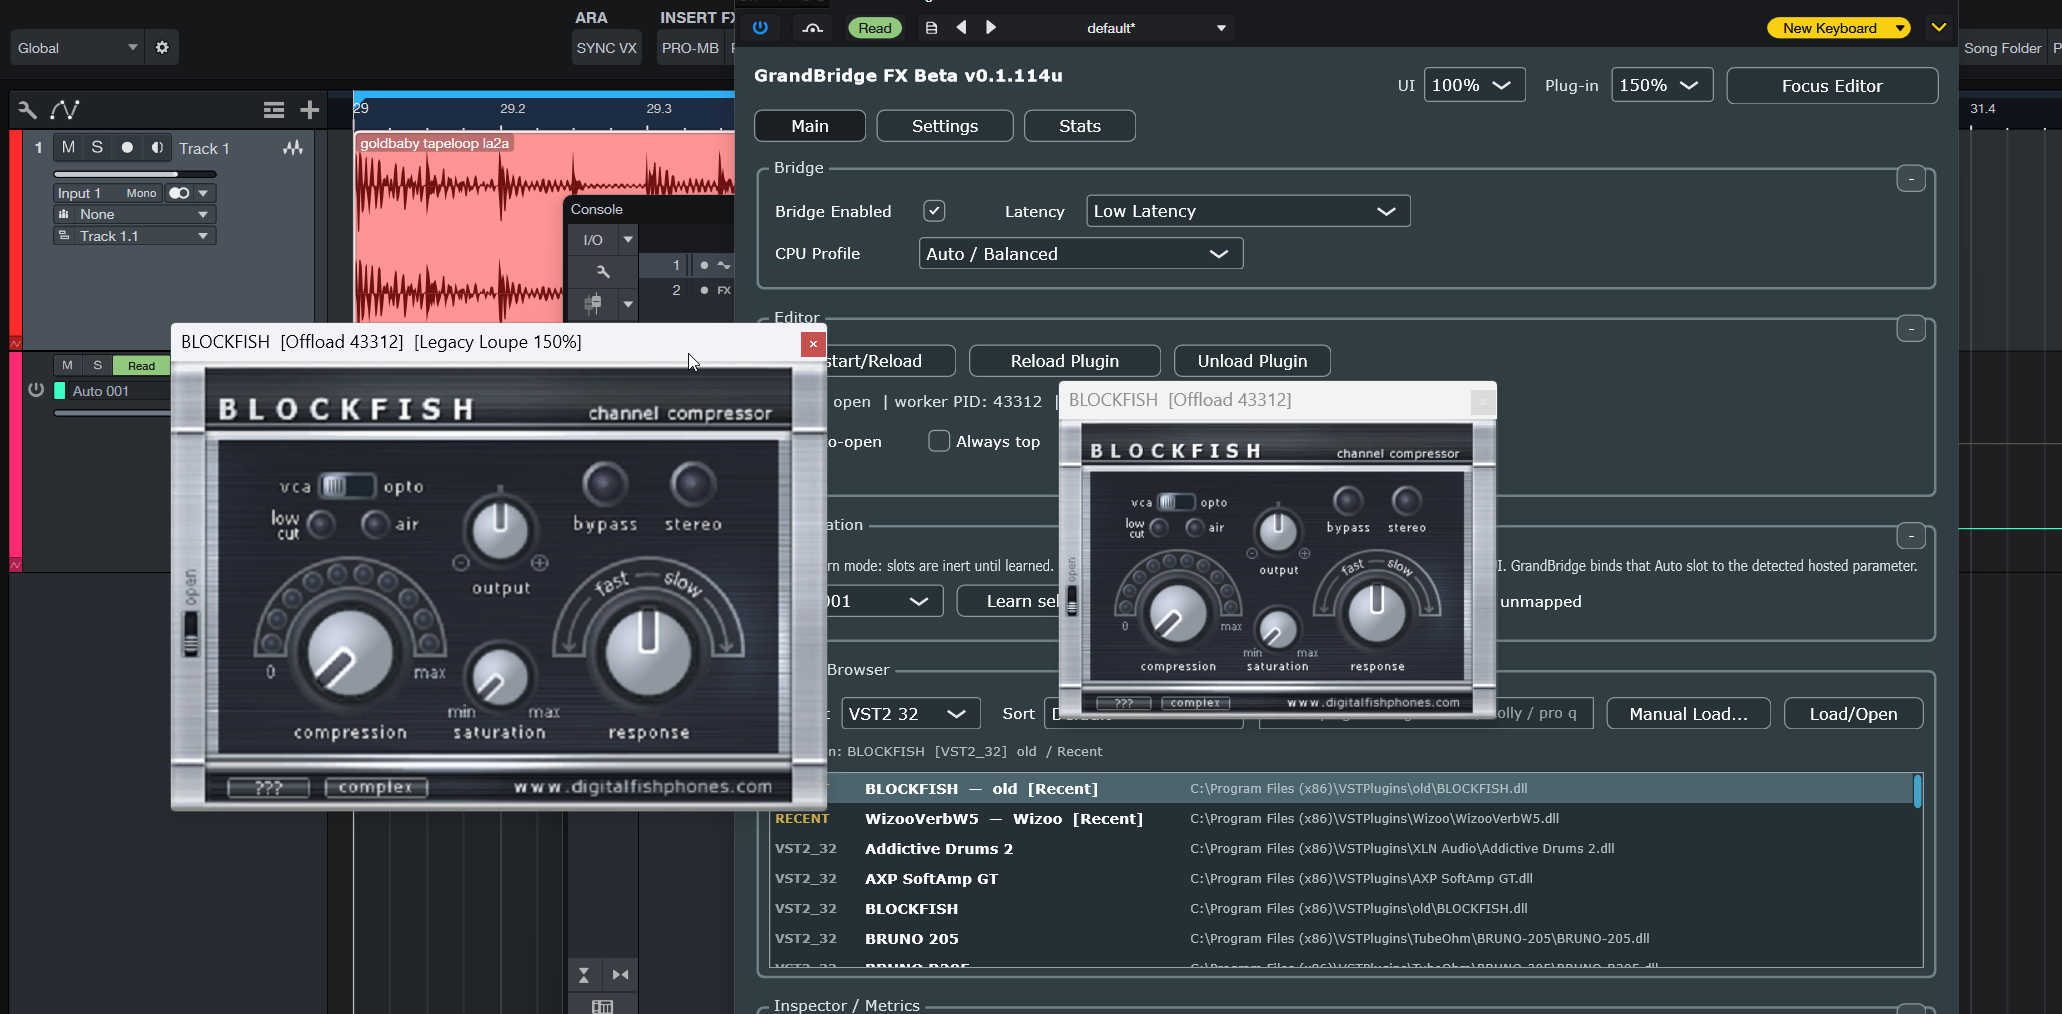The image size is (2062, 1014).
Task: Toggle the plug-in power button in header
Action: [760, 28]
